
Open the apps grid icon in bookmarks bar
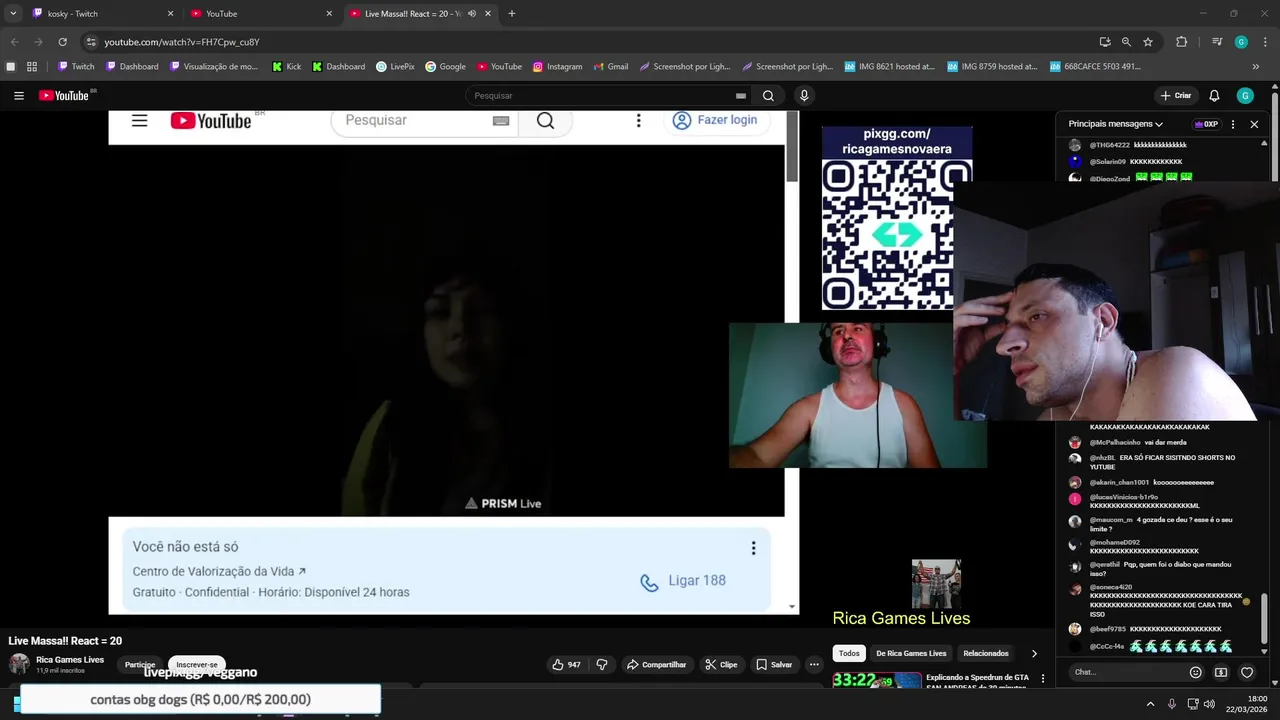coord(32,67)
